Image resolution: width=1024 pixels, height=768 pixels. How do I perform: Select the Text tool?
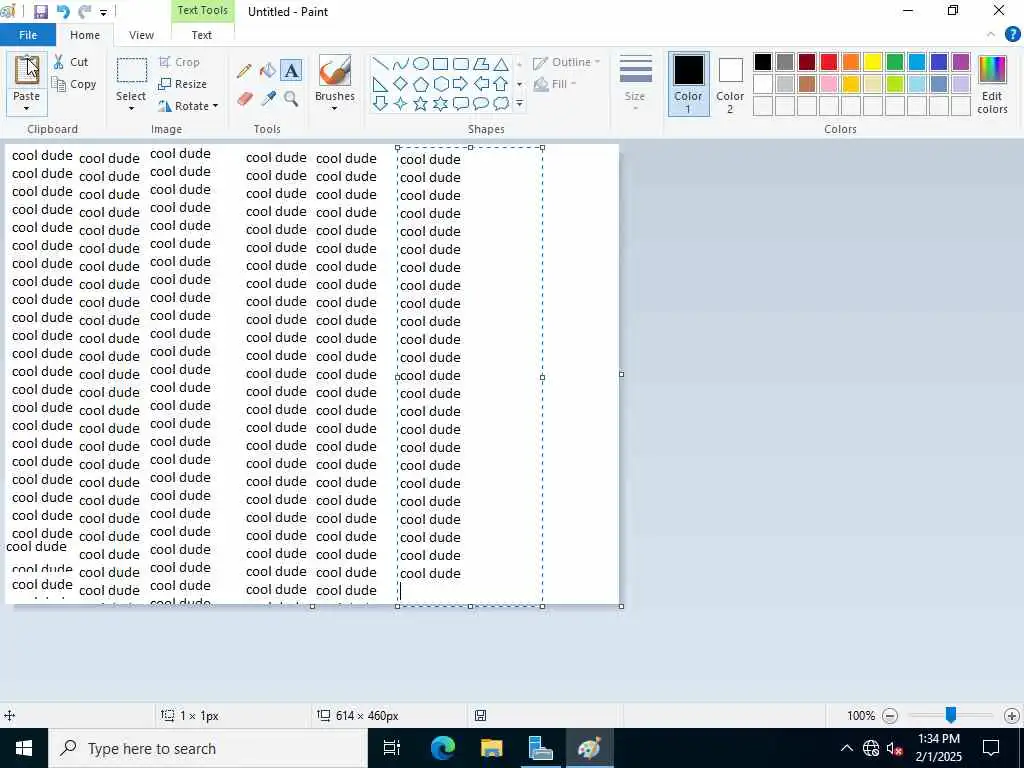tap(291, 71)
